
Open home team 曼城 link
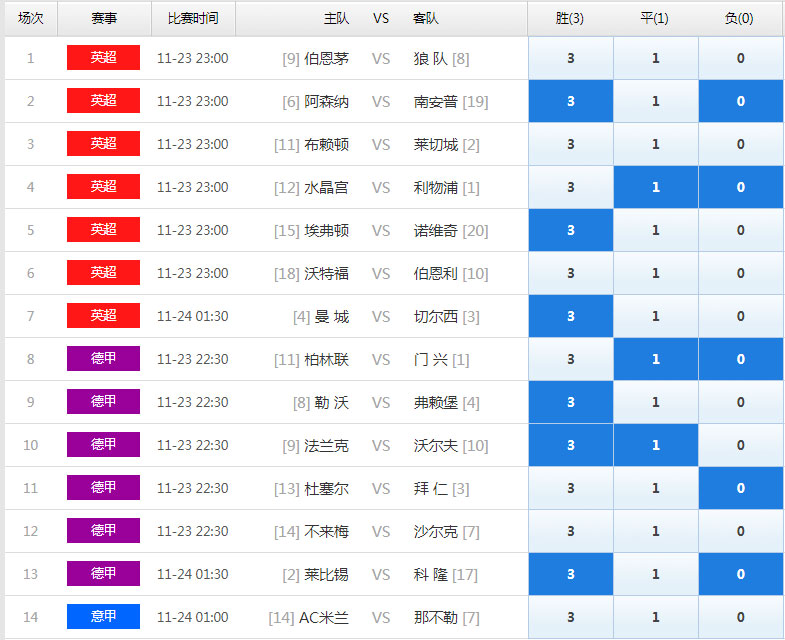[x=331, y=317]
